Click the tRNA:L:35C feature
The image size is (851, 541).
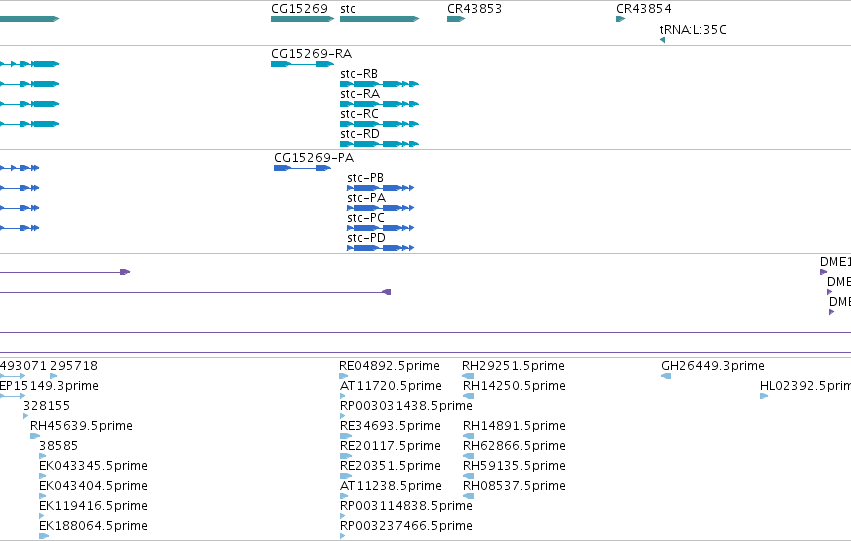point(663,40)
